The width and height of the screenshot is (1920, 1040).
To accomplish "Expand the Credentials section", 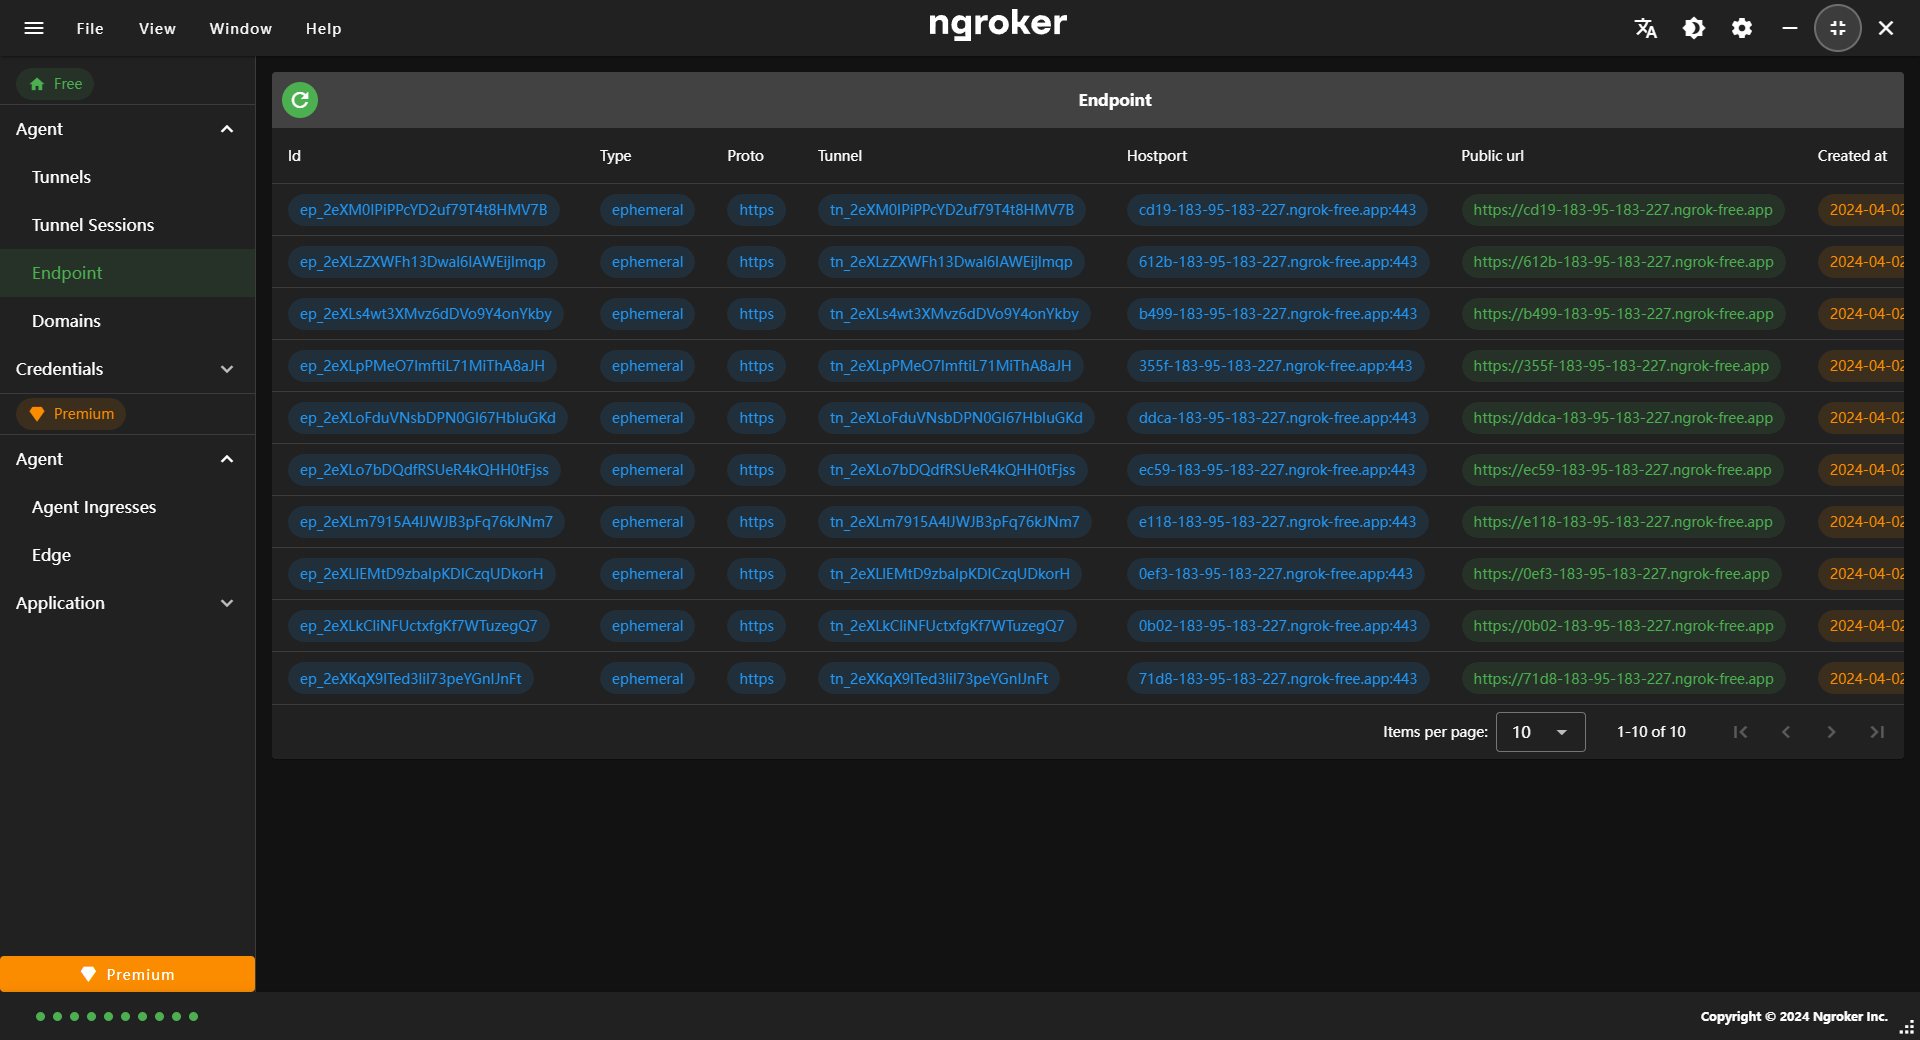I will click(x=127, y=369).
